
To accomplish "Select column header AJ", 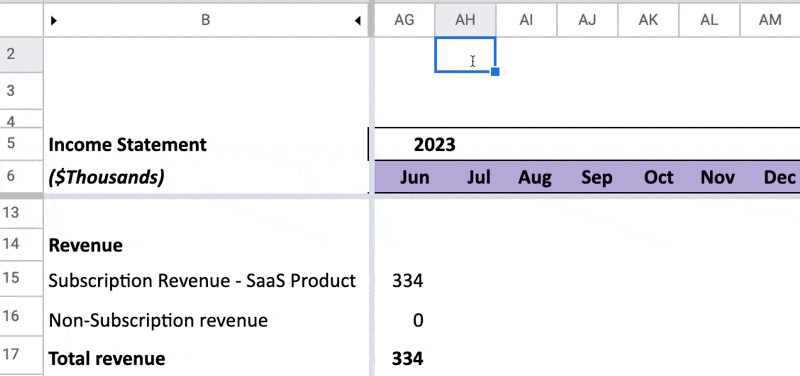I will [x=587, y=20].
